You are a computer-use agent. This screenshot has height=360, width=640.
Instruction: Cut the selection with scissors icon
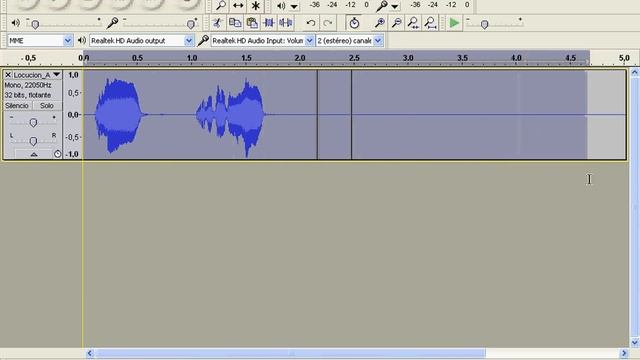point(218,23)
